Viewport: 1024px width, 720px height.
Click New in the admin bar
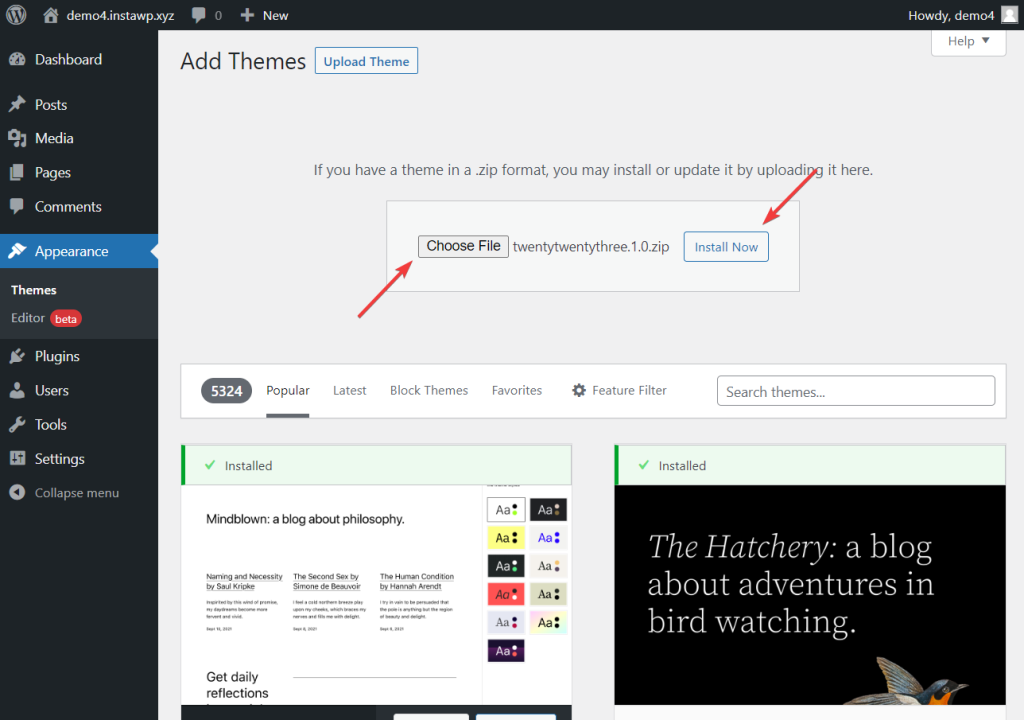[276, 15]
